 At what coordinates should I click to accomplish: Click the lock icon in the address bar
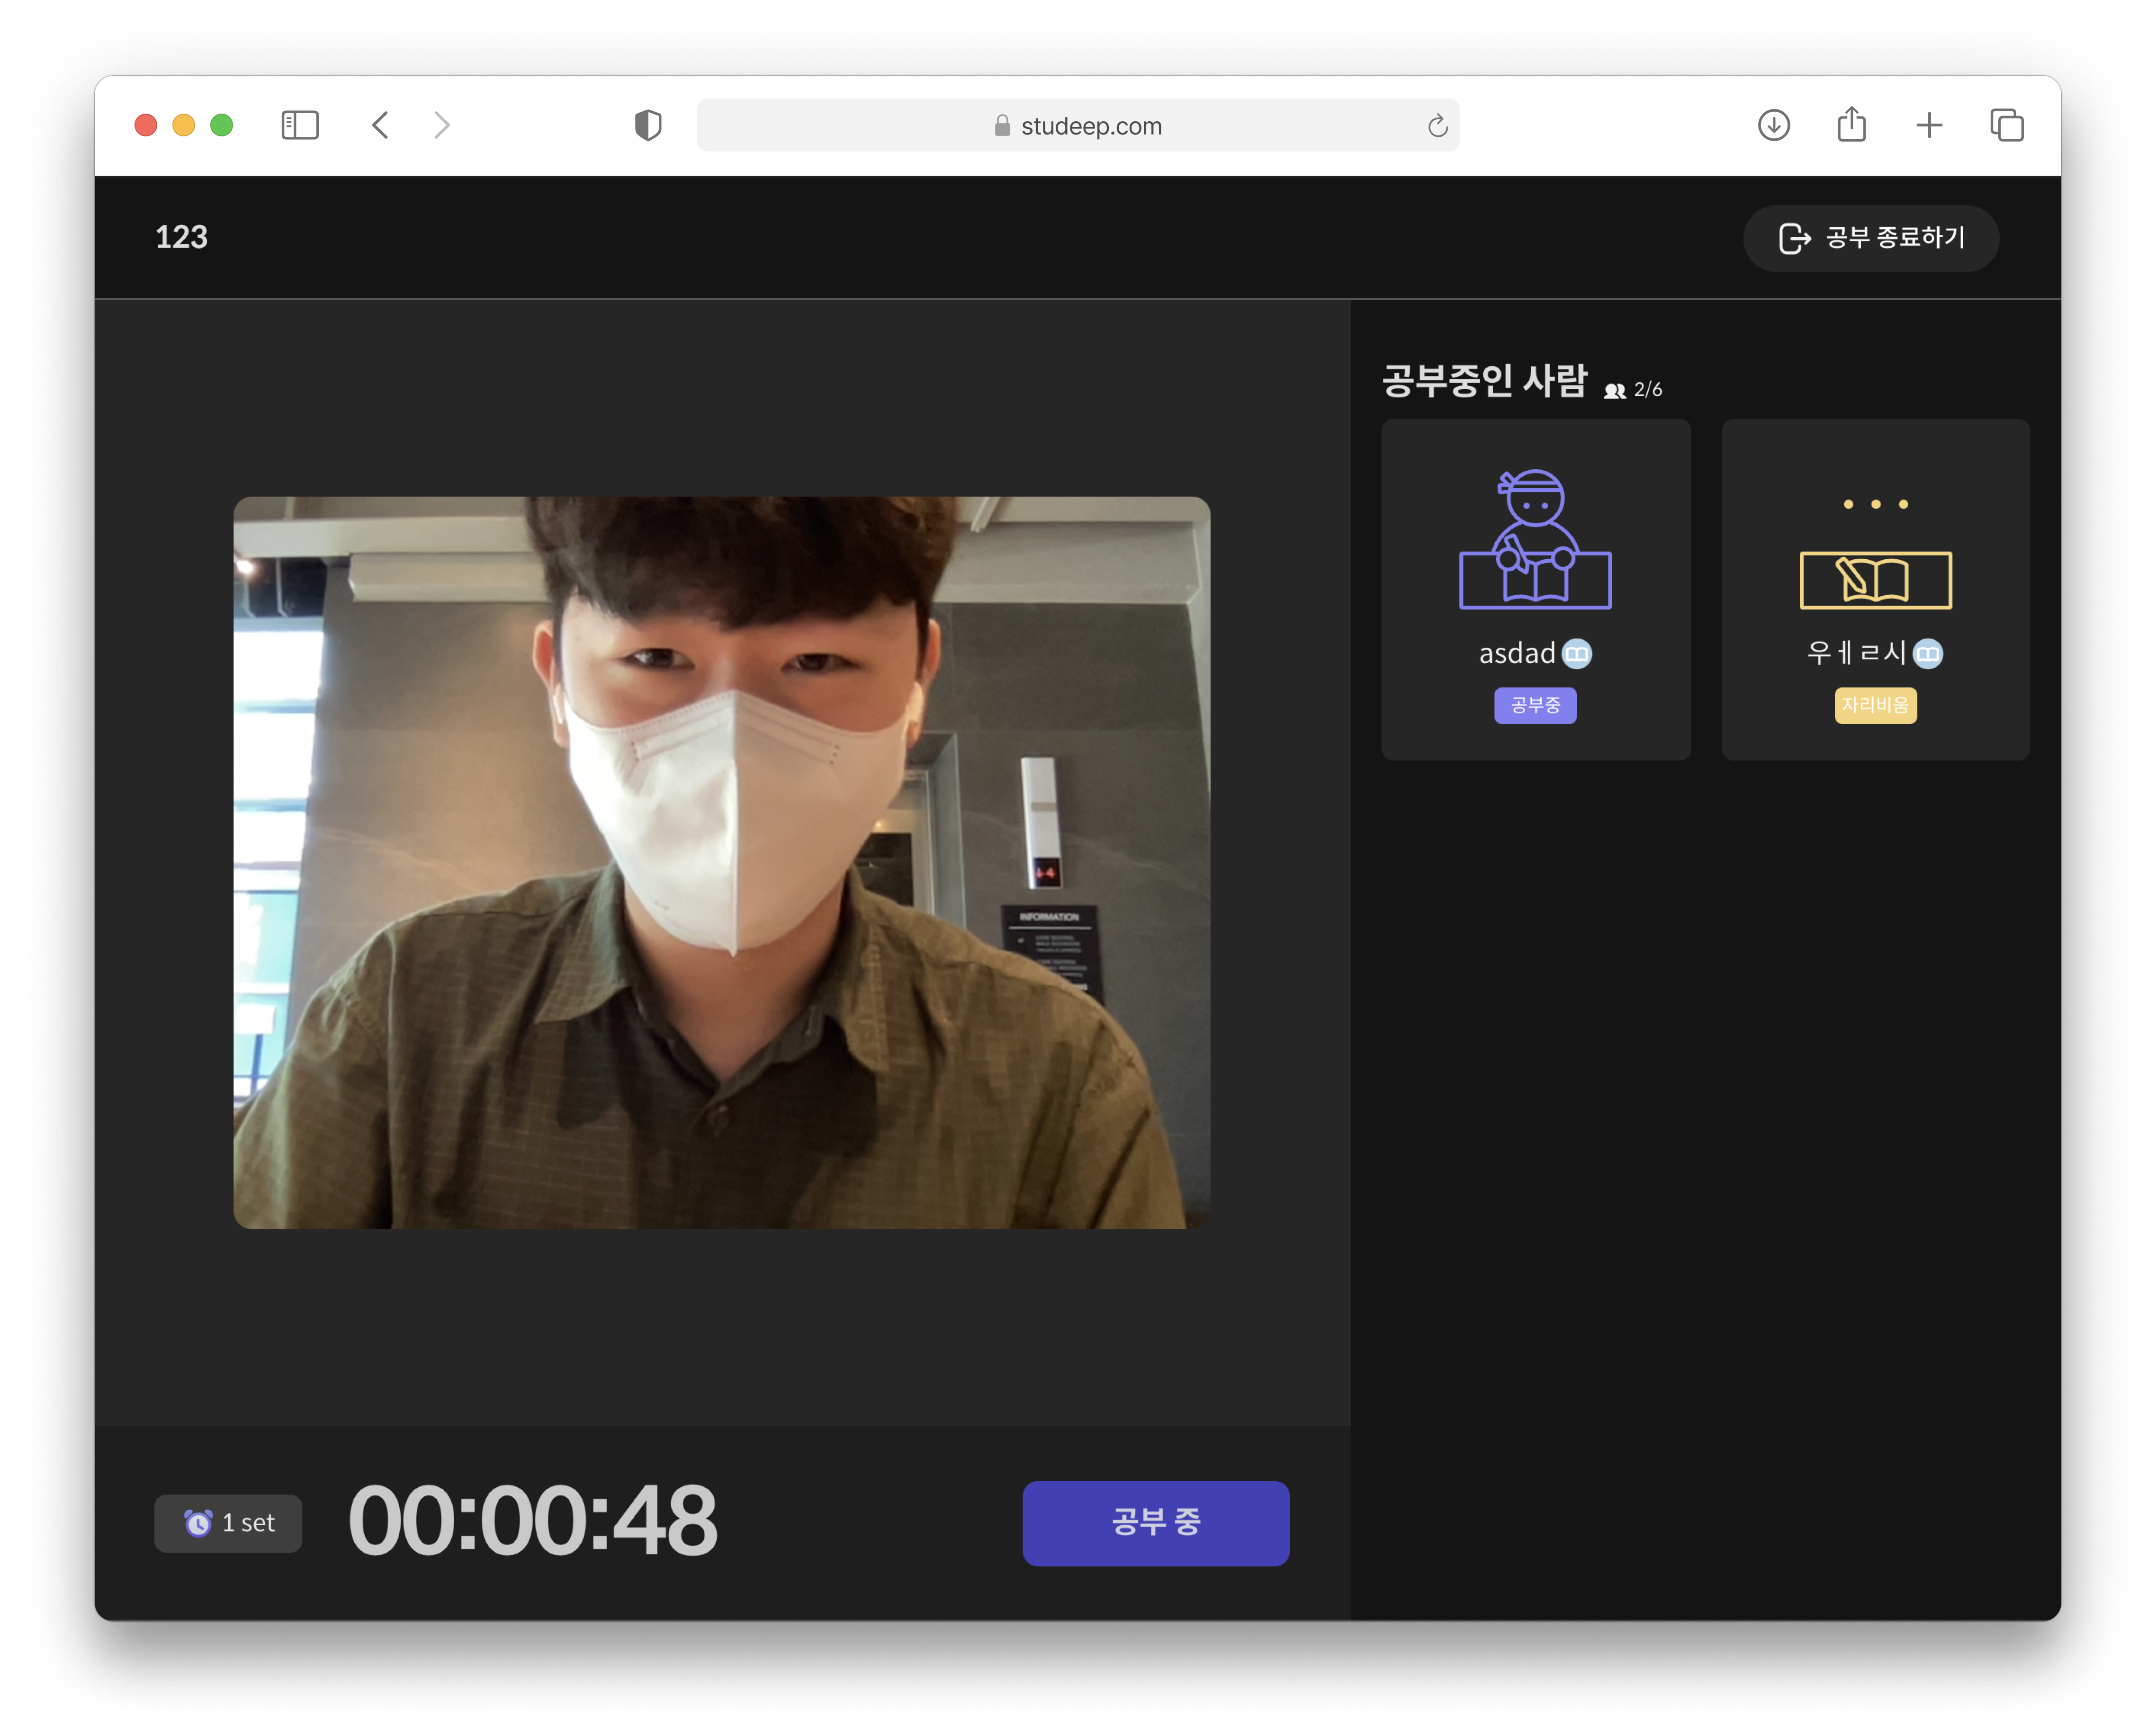click(x=1002, y=125)
